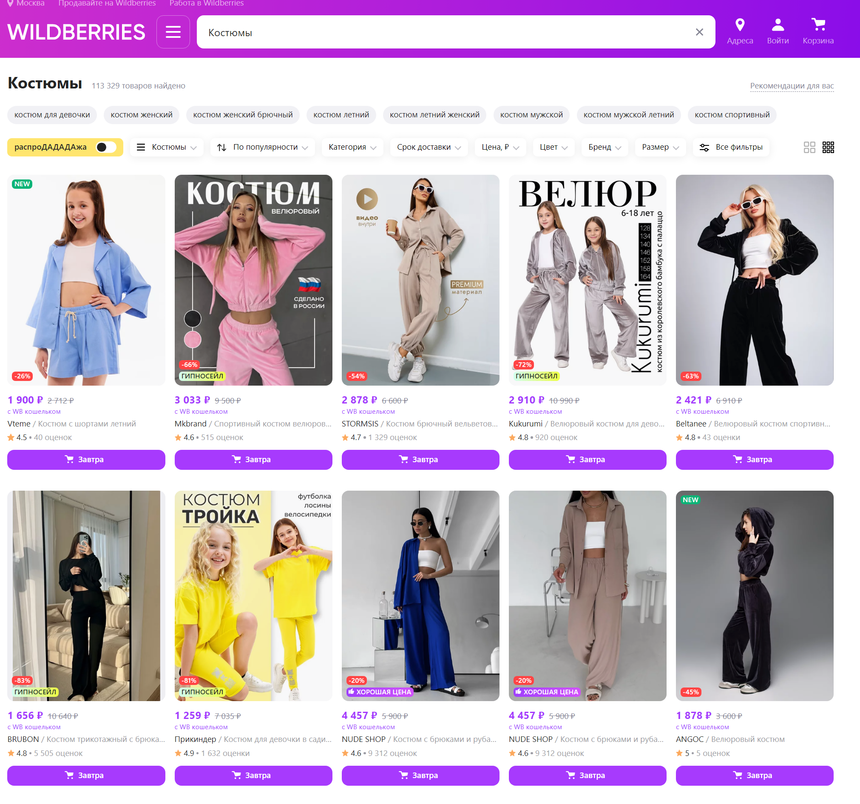Open Рекомендации для вас link
860x804 pixels.
(x=792, y=86)
